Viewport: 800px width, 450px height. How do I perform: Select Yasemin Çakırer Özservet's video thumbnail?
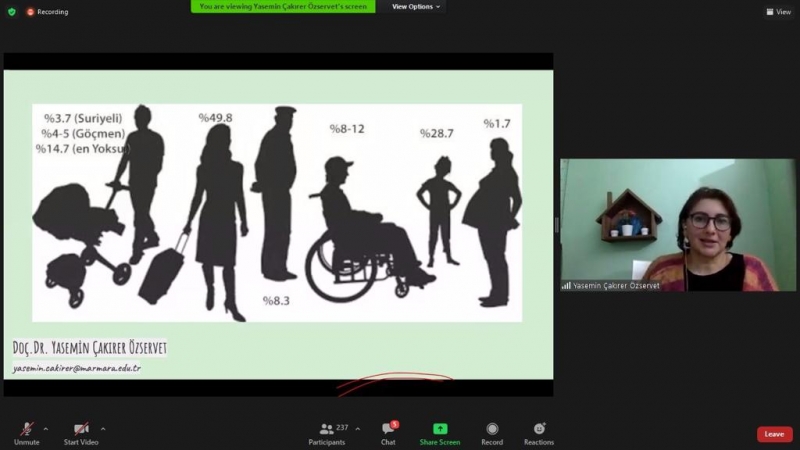[677, 225]
